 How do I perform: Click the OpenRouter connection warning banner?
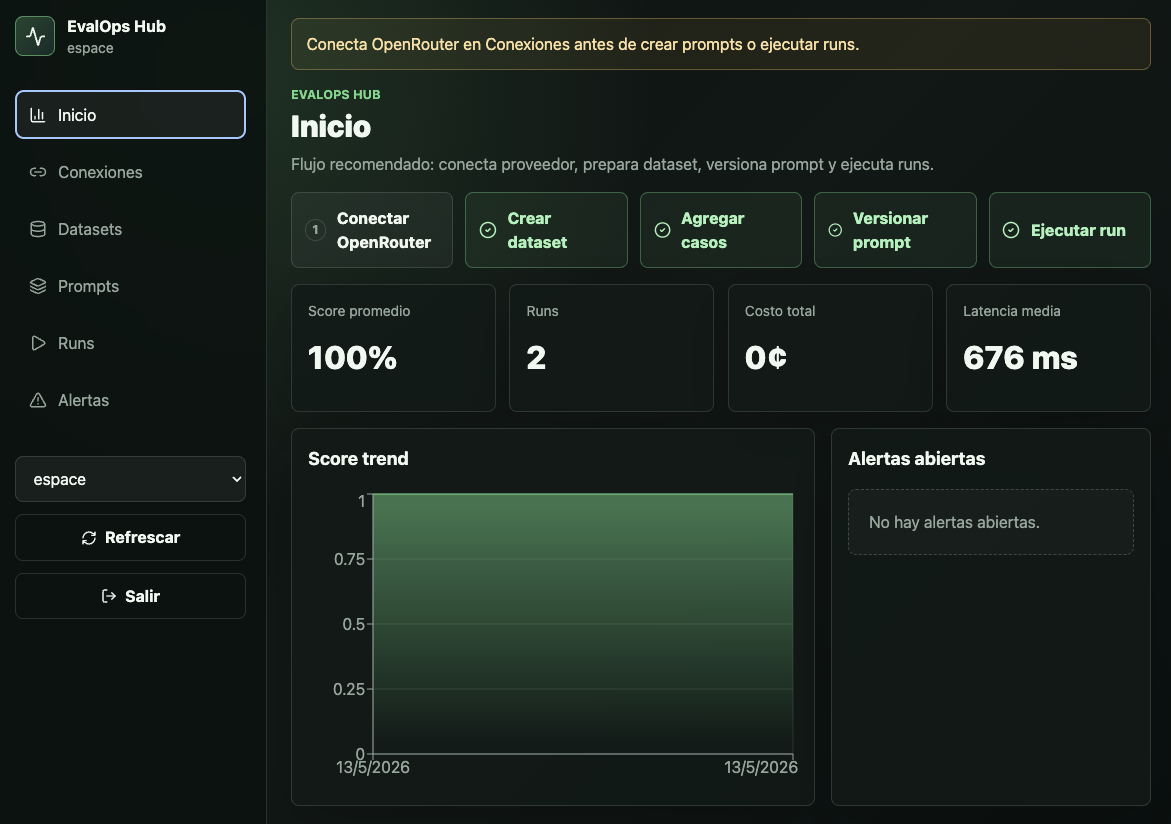pos(721,44)
